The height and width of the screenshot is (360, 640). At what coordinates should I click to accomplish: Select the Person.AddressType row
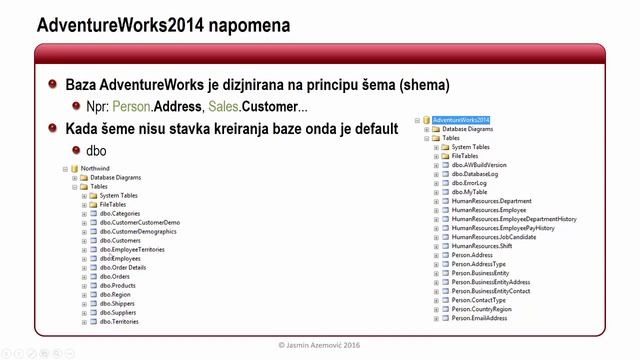(x=478, y=264)
